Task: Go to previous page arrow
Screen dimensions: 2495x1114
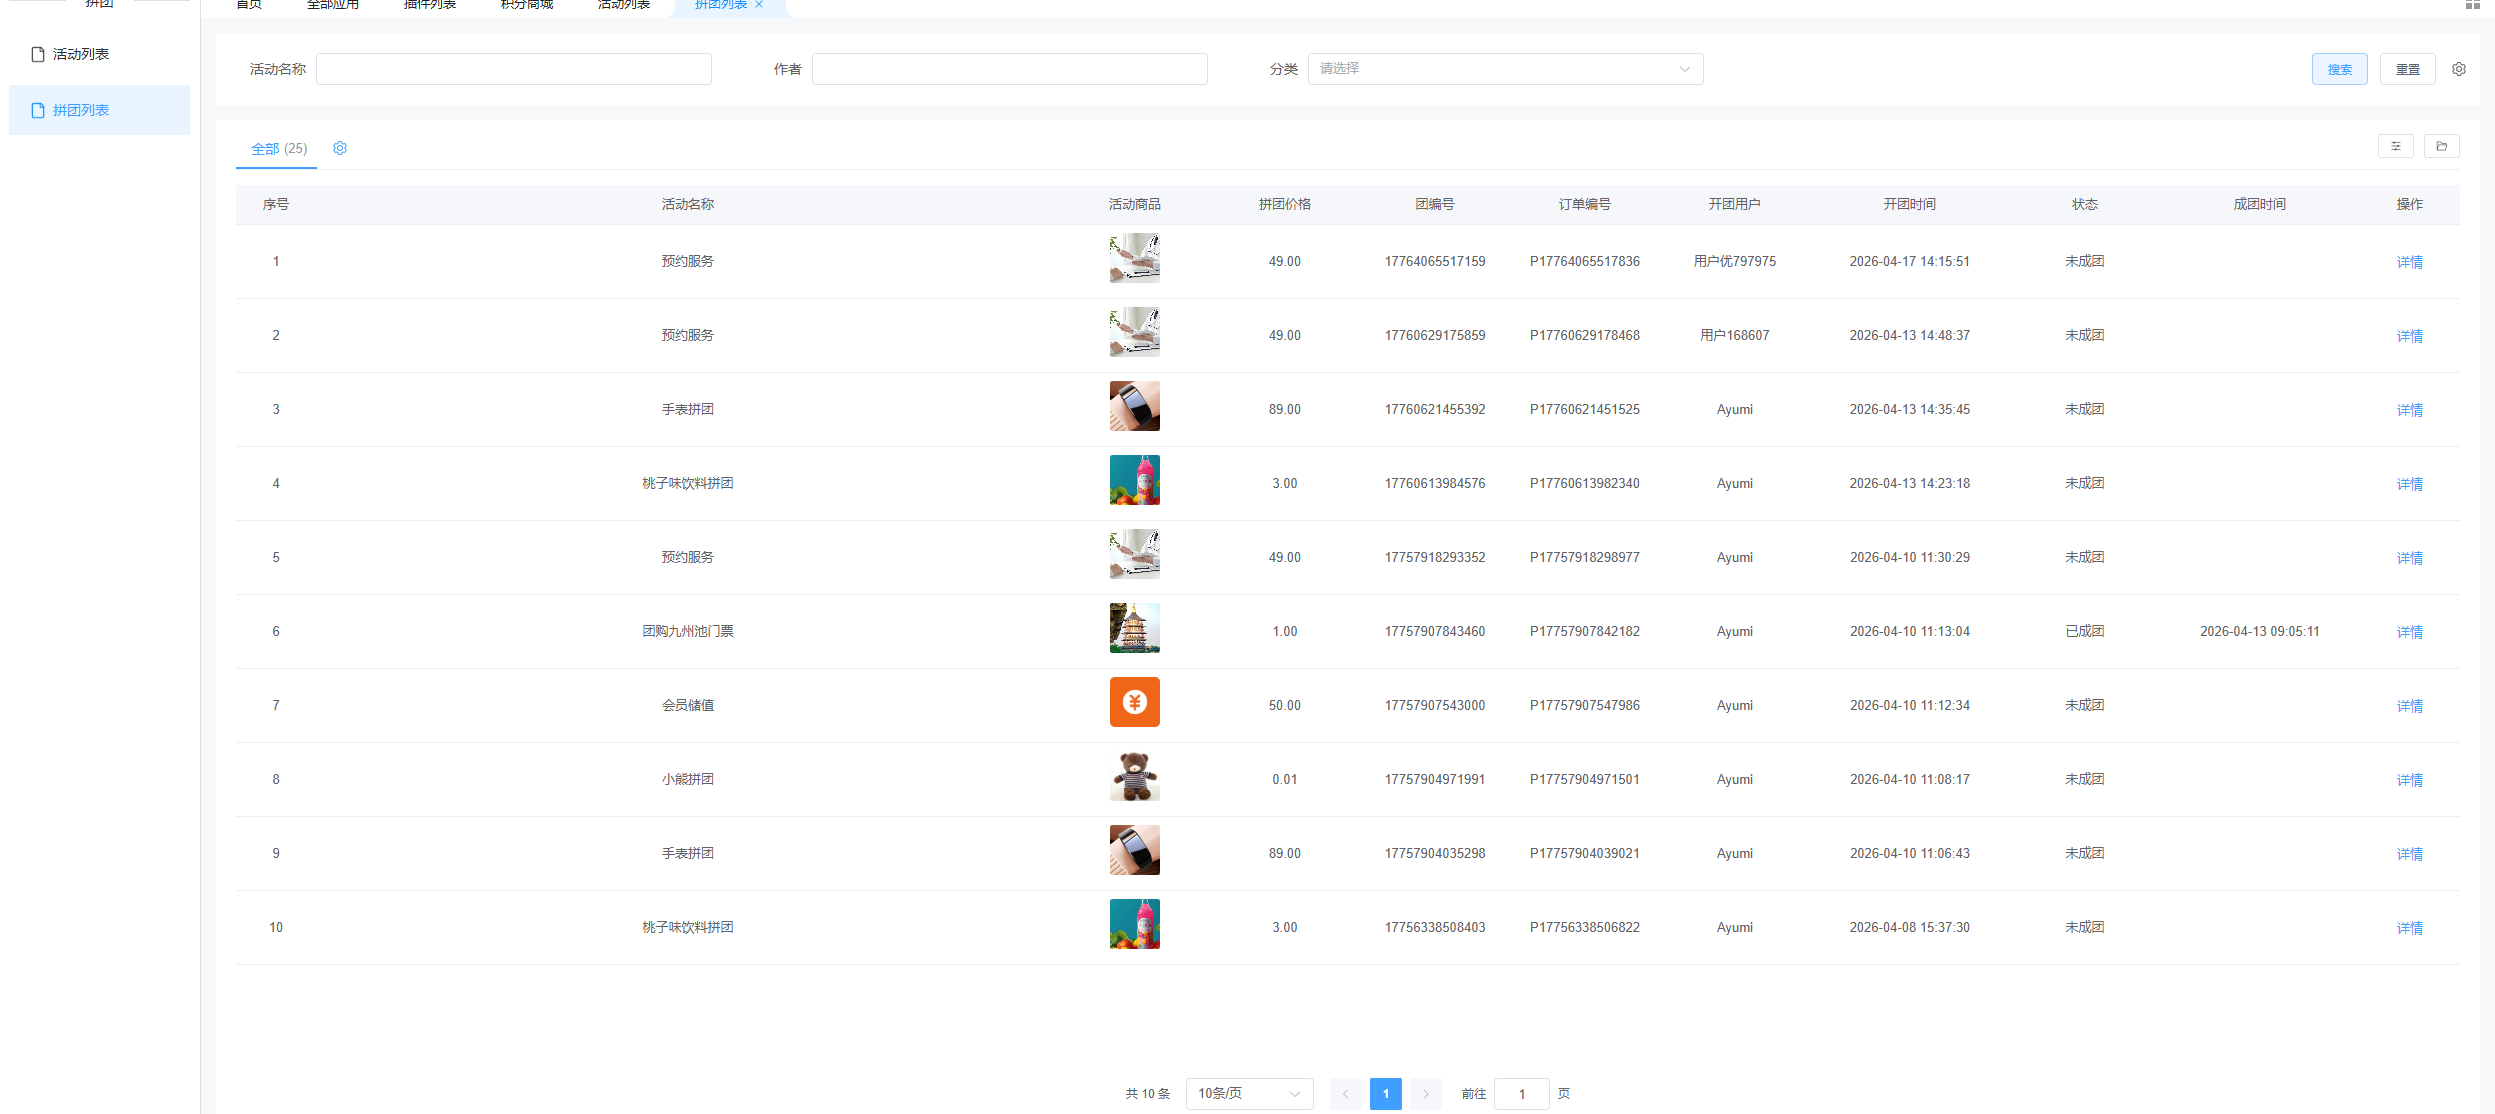Action: click(1346, 1094)
